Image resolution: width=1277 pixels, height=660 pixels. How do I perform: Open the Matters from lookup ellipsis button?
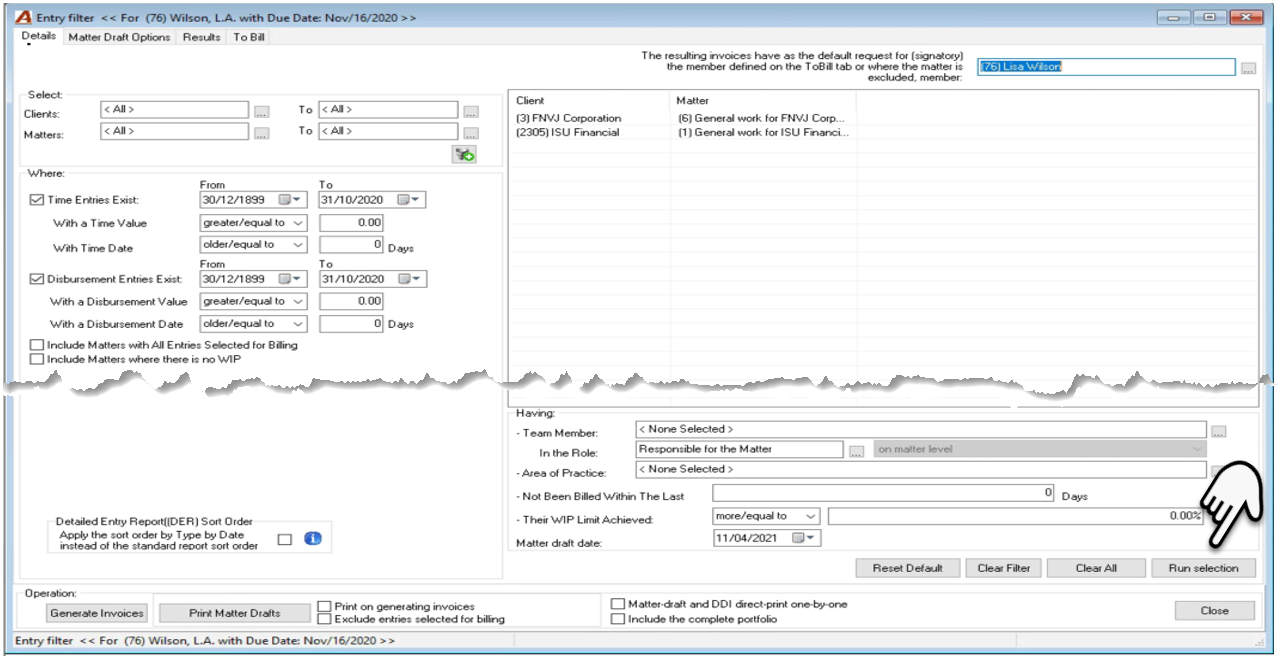[261, 133]
